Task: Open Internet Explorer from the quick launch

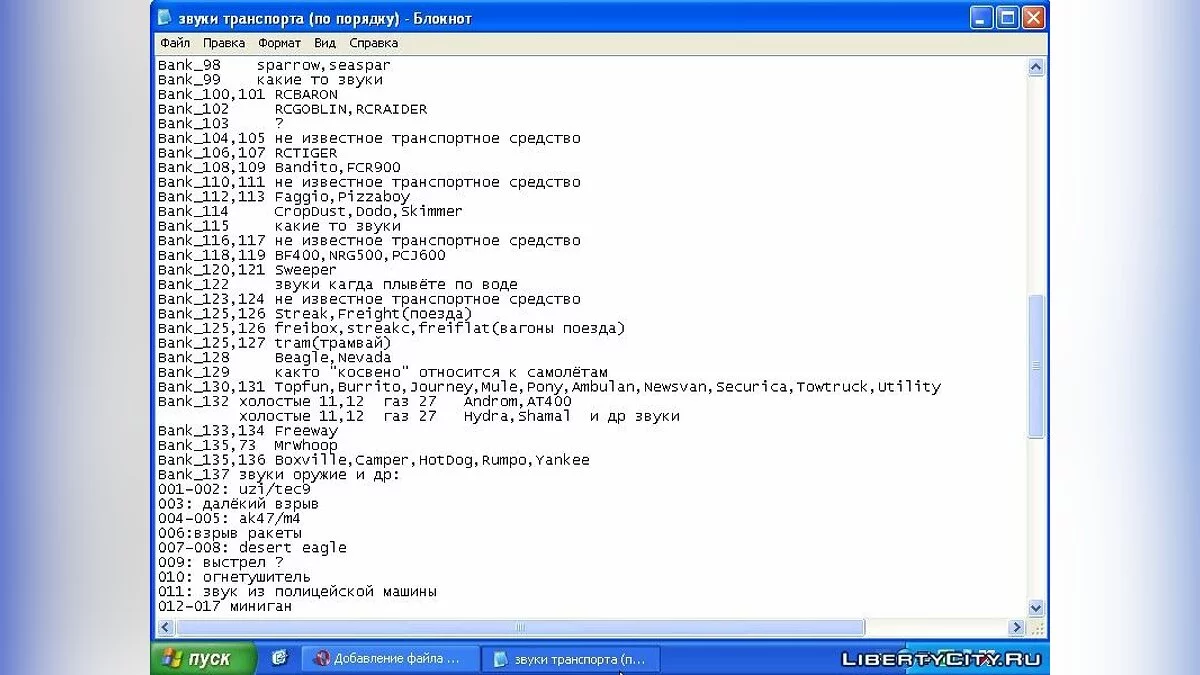Action: pyautogui.click(x=279, y=658)
